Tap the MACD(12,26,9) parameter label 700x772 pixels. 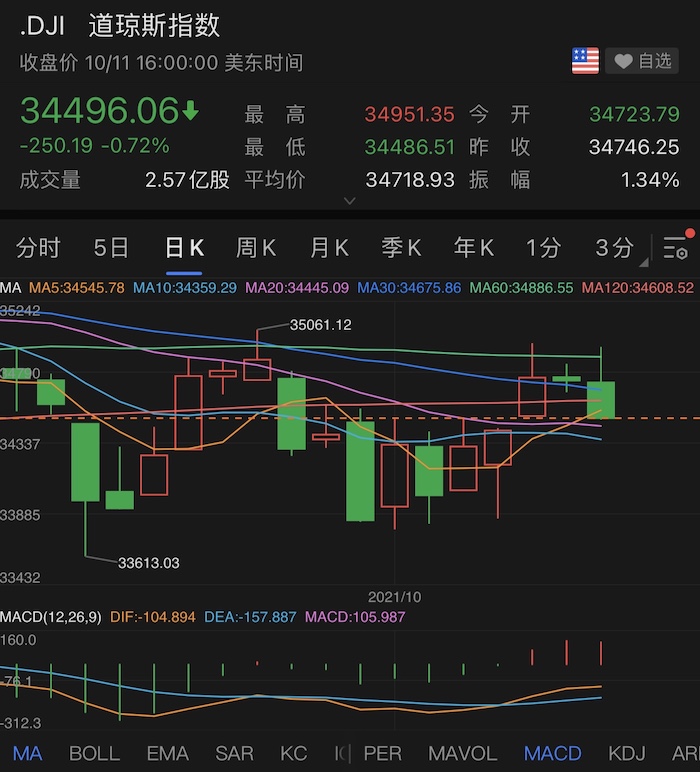coord(51,617)
